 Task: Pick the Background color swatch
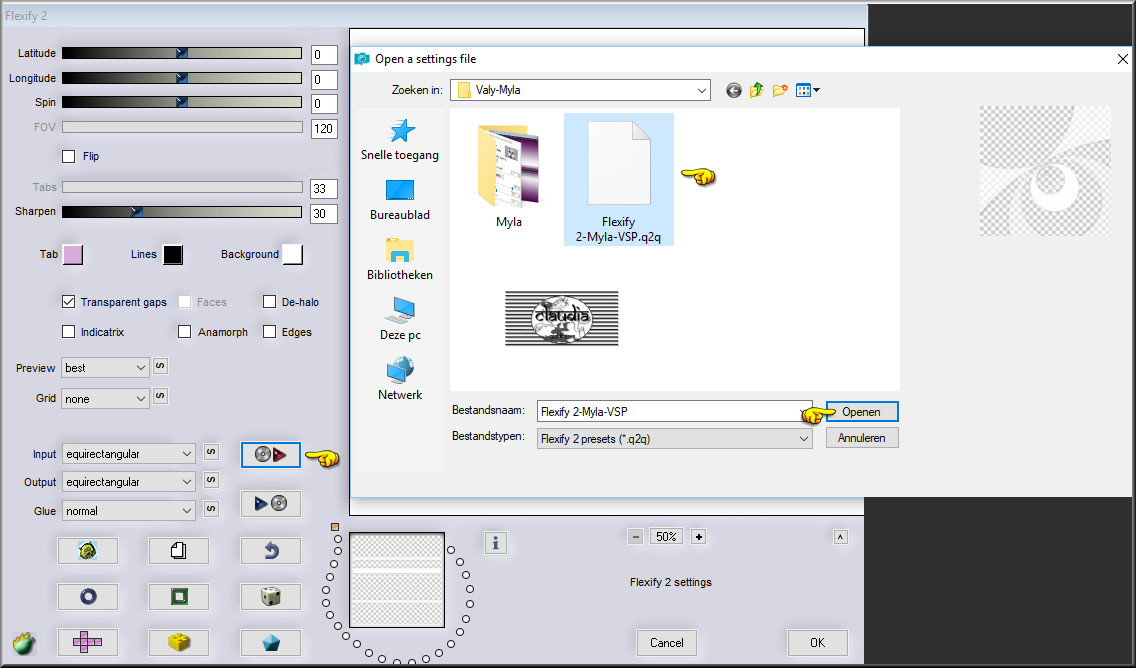click(x=293, y=254)
